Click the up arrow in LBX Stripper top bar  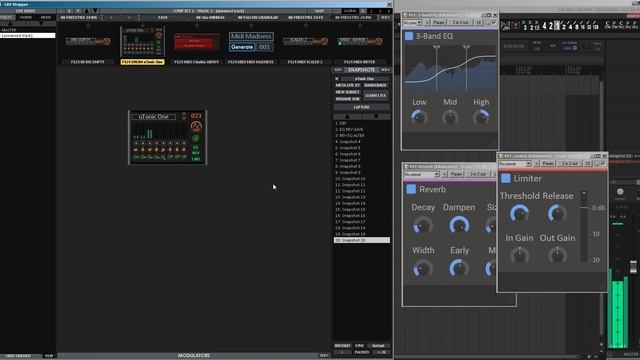tap(87, 11)
